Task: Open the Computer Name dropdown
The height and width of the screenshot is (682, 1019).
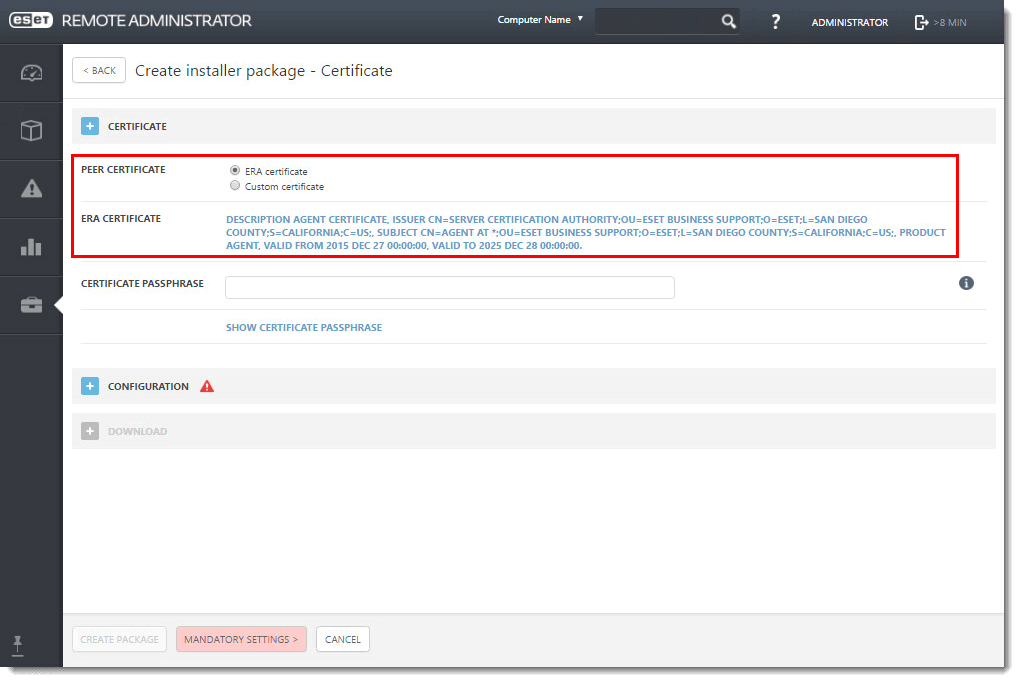Action: click(540, 20)
